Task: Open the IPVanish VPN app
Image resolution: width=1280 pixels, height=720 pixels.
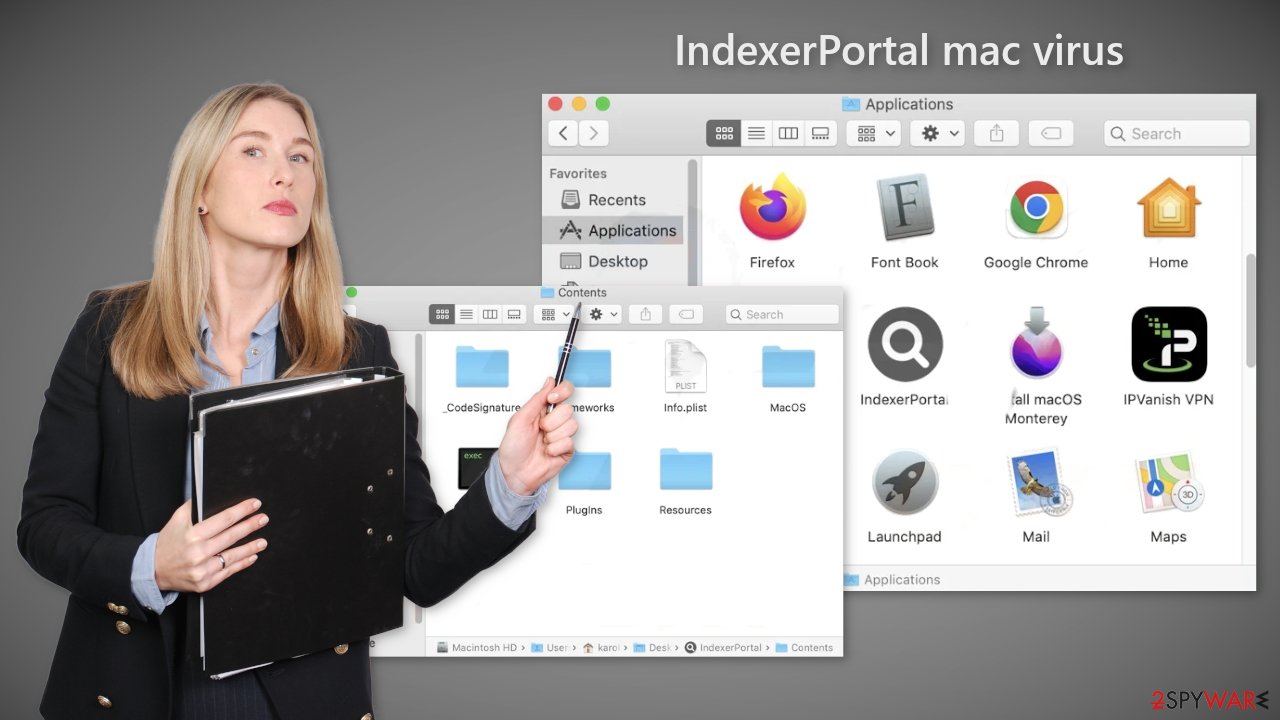Action: pos(1168,345)
